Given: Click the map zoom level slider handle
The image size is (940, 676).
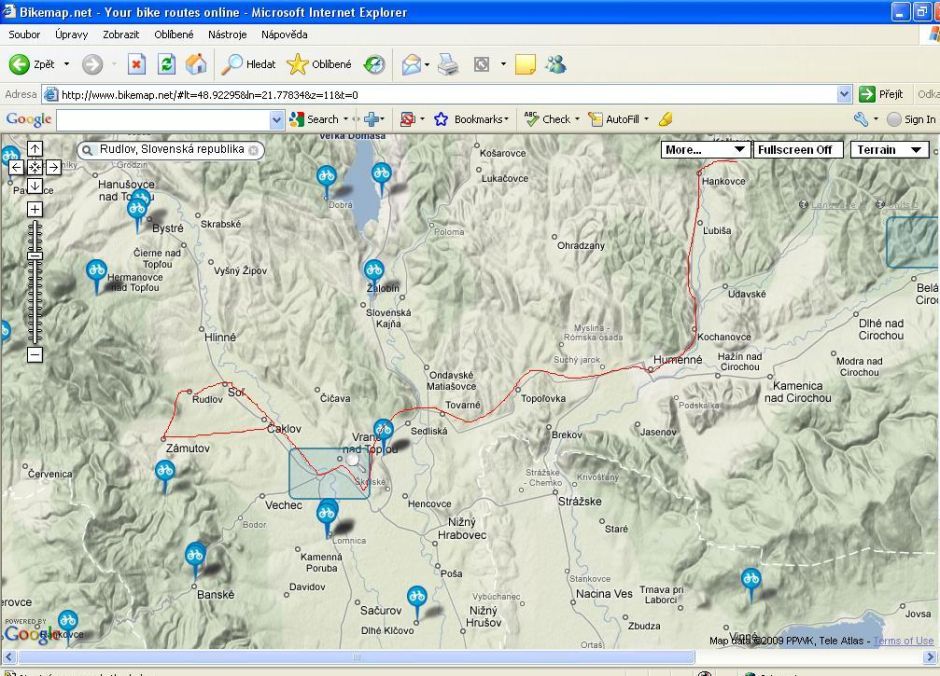Looking at the screenshot, I should [x=35, y=256].
